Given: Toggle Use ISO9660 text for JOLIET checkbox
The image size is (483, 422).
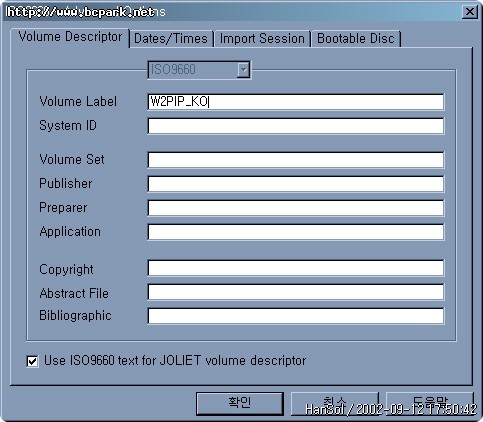Looking at the screenshot, I should coord(32,361).
